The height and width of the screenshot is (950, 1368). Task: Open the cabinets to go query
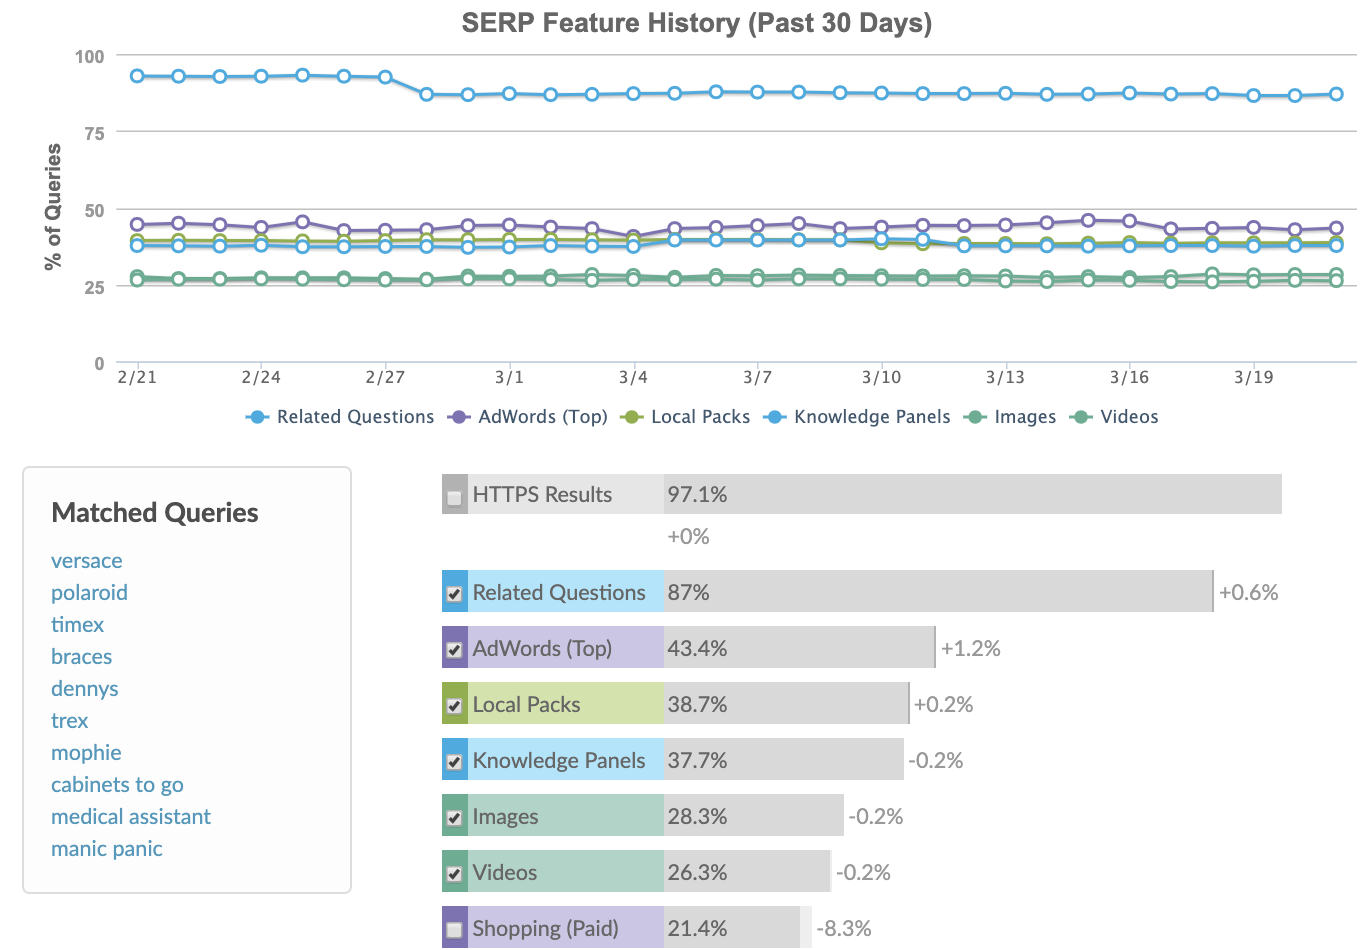(x=117, y=785)
